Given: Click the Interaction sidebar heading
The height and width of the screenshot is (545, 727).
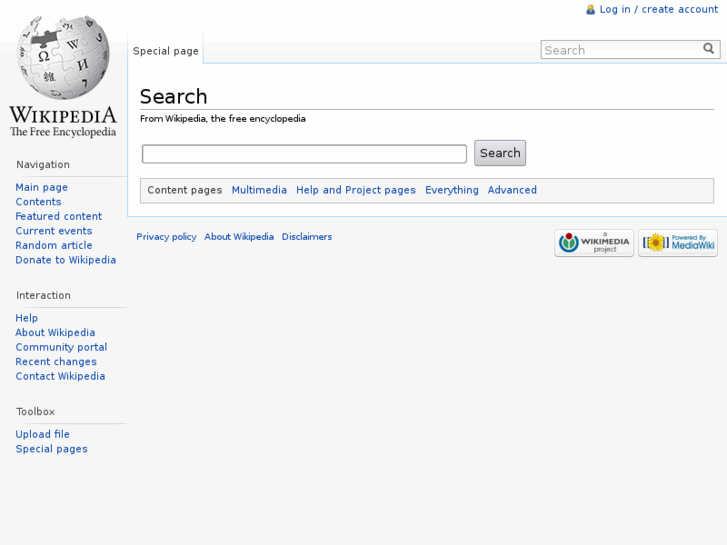Looking at the screenshot, I should (x=44, y=295).
